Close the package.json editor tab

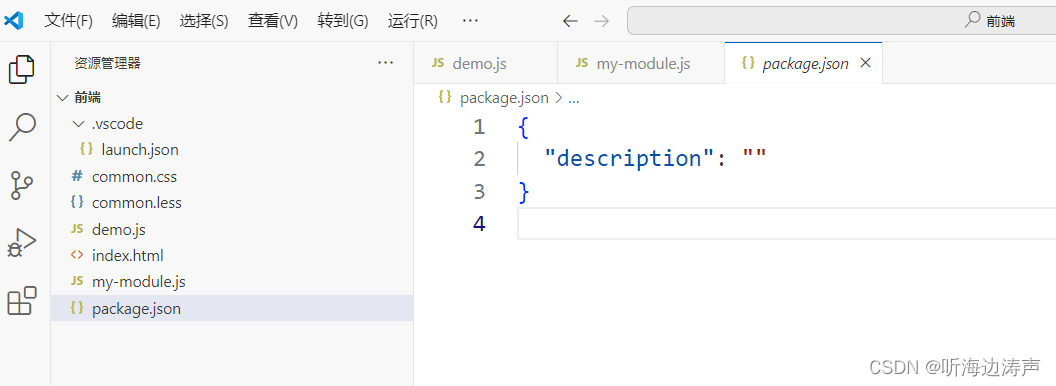(867, 63)
